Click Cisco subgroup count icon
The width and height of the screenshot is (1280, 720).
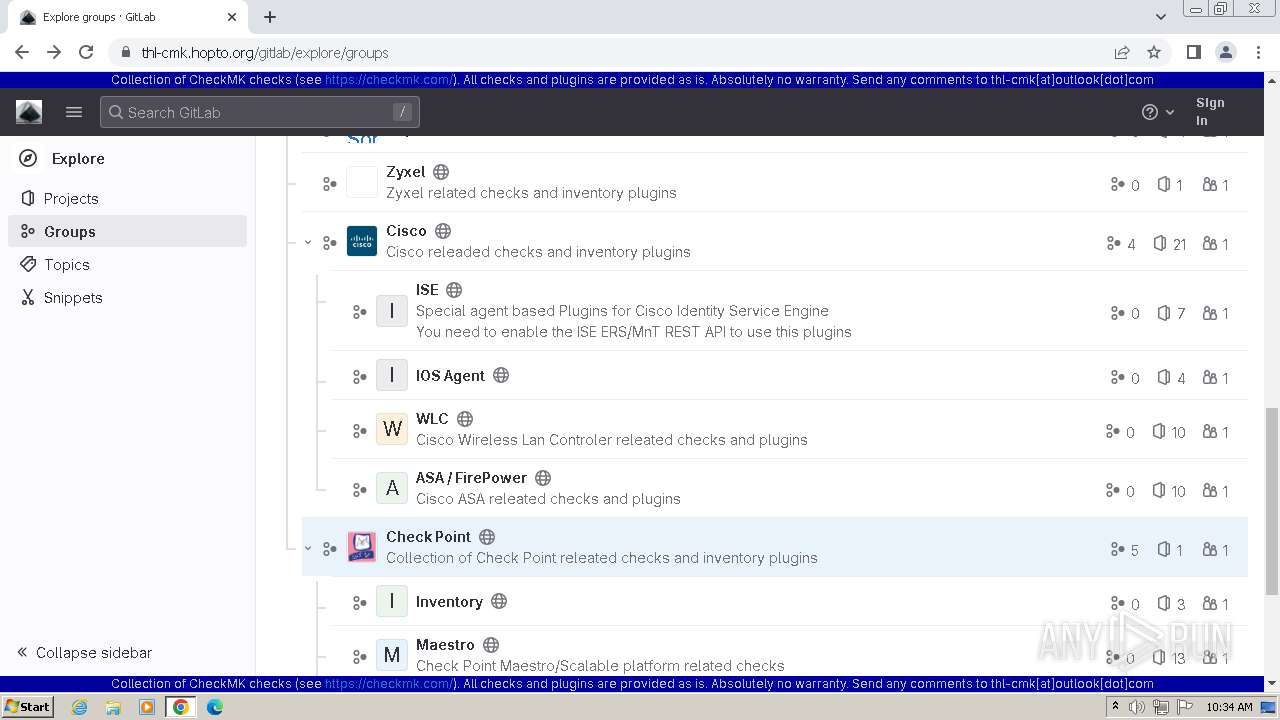tap(1113, 243)
